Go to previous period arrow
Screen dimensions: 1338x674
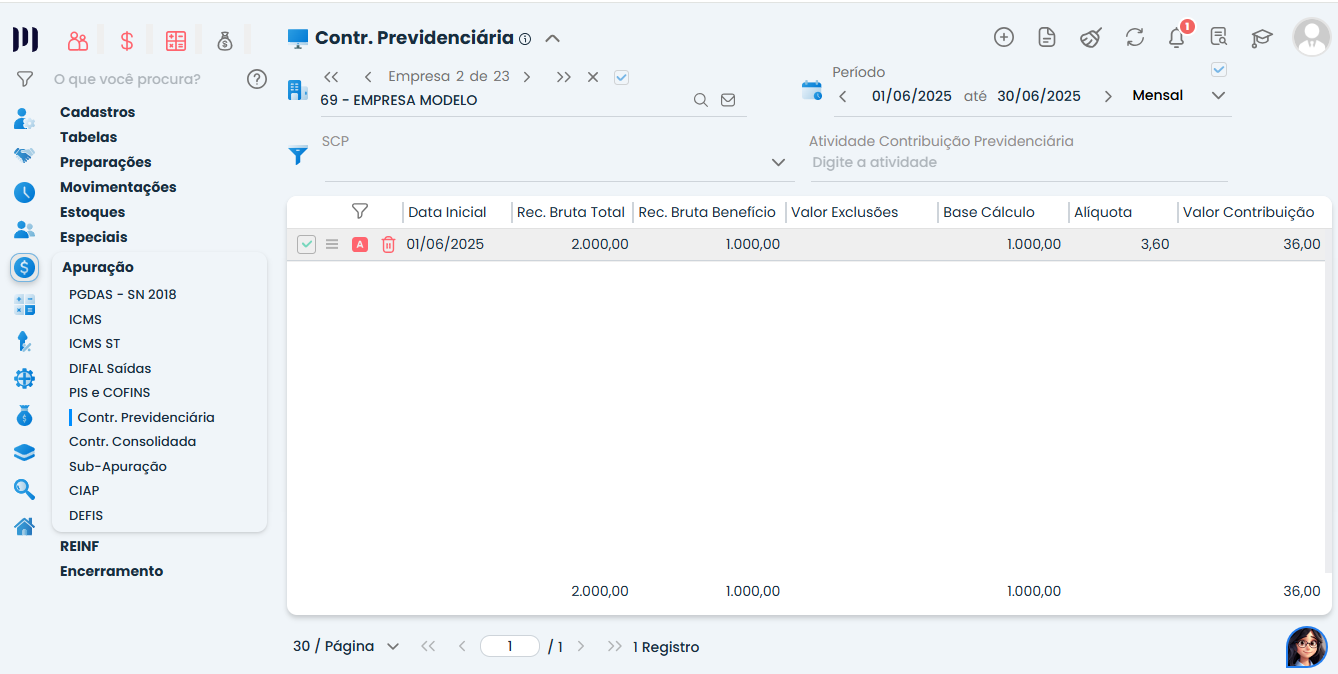click(x=843, y=96)
